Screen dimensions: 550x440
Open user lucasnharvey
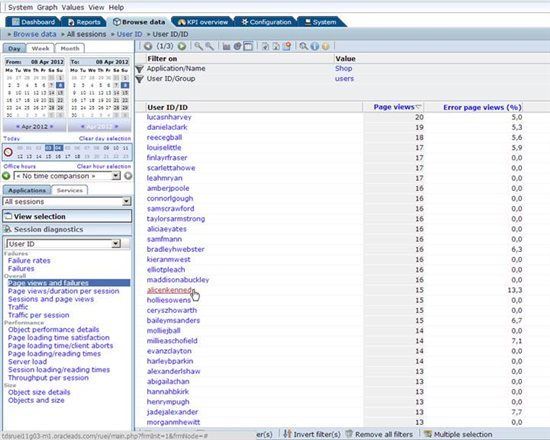[169, 117]
